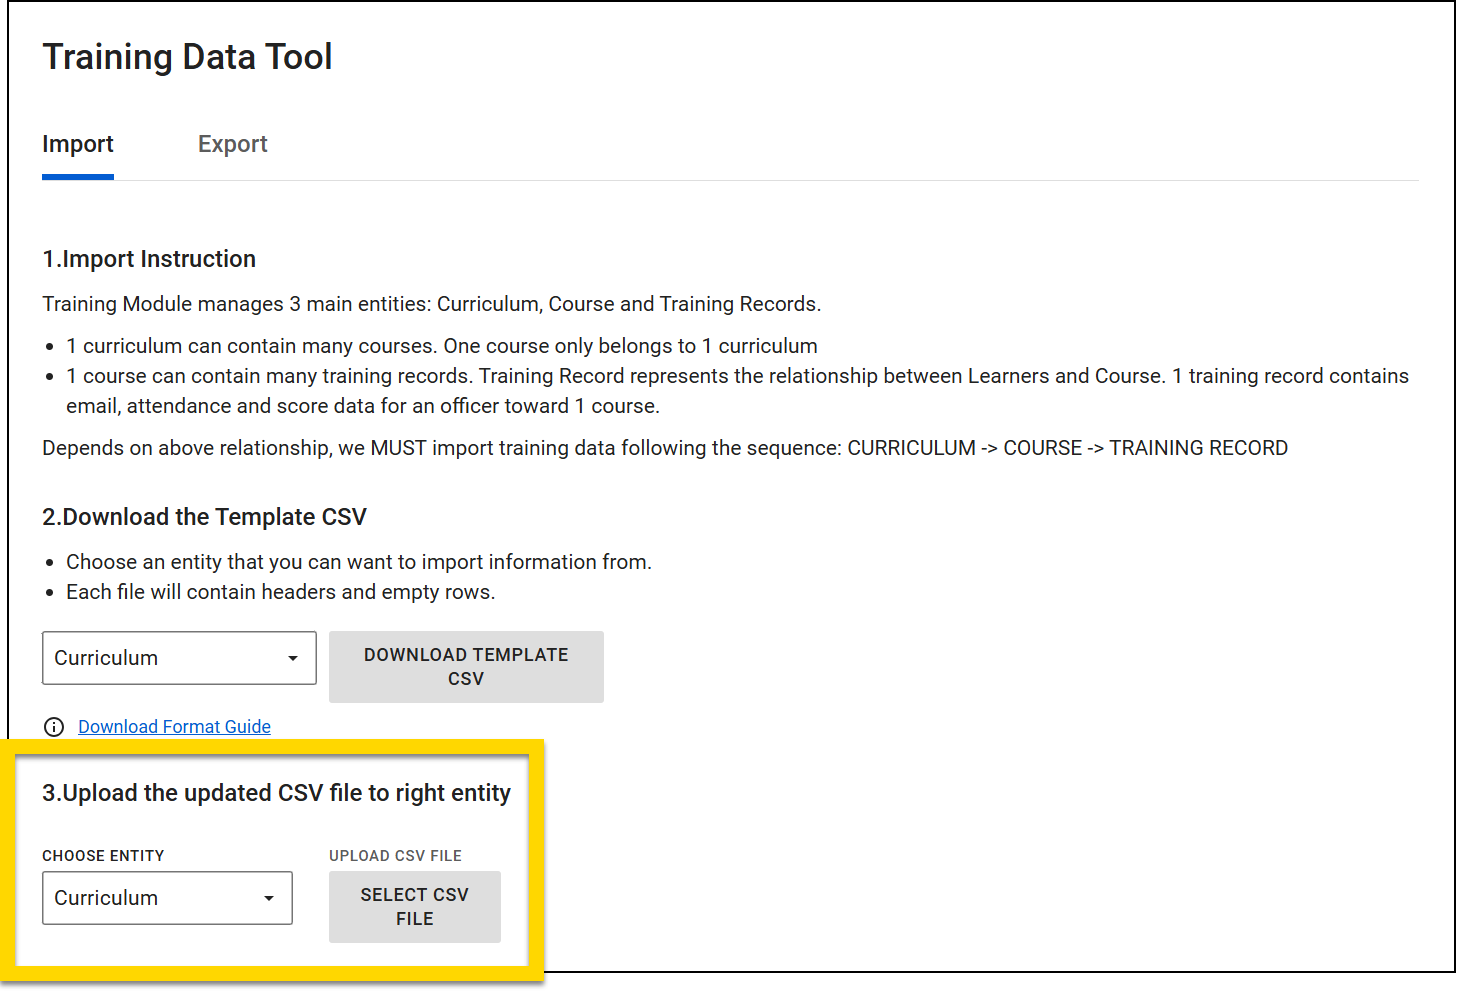Click the Download the Template CSV section heading
Image resolution: width=1459 pixels, height=991 pixels.
point(204,517)
